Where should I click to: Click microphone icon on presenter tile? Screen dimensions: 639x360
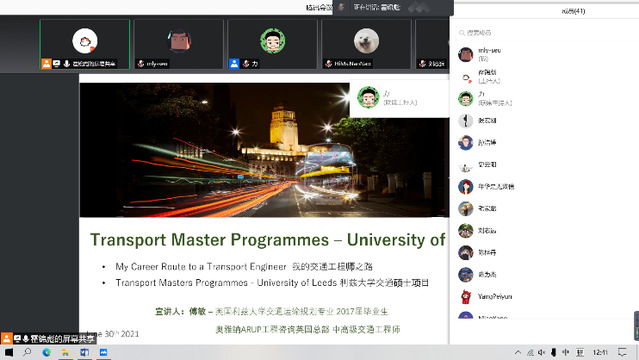pyautogui.click(x=66, y=64)
